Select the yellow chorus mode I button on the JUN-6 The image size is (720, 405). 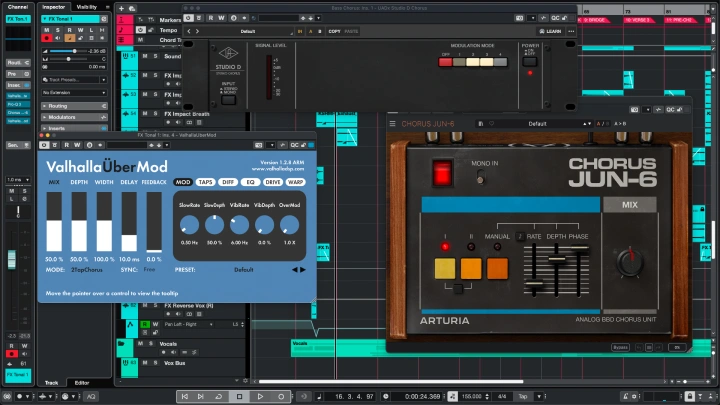tap(445, 269)
